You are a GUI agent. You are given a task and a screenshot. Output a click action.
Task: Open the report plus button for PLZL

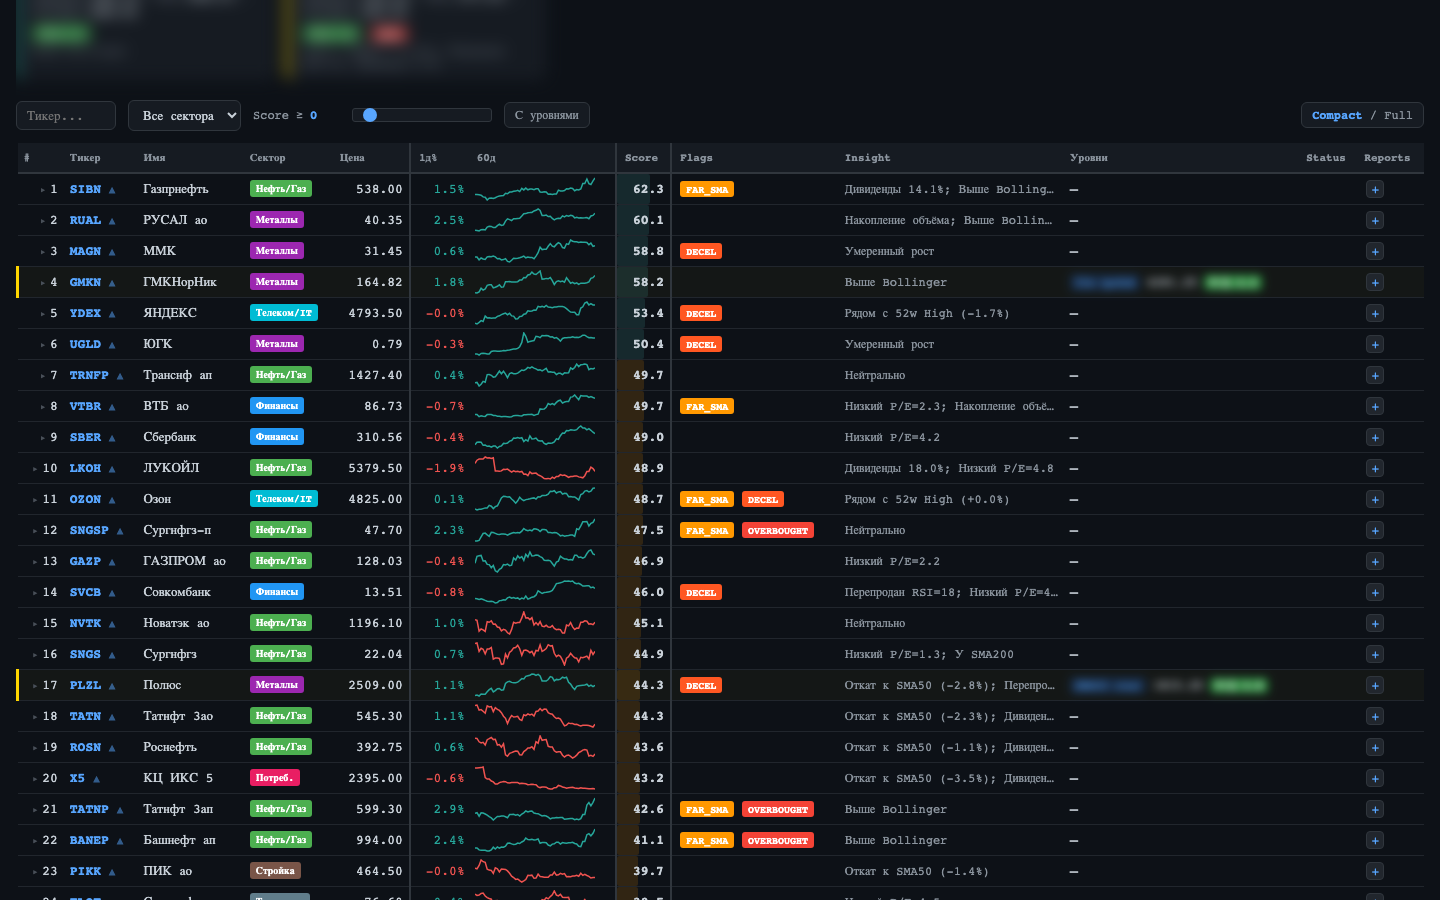[x=1375, y=686]
